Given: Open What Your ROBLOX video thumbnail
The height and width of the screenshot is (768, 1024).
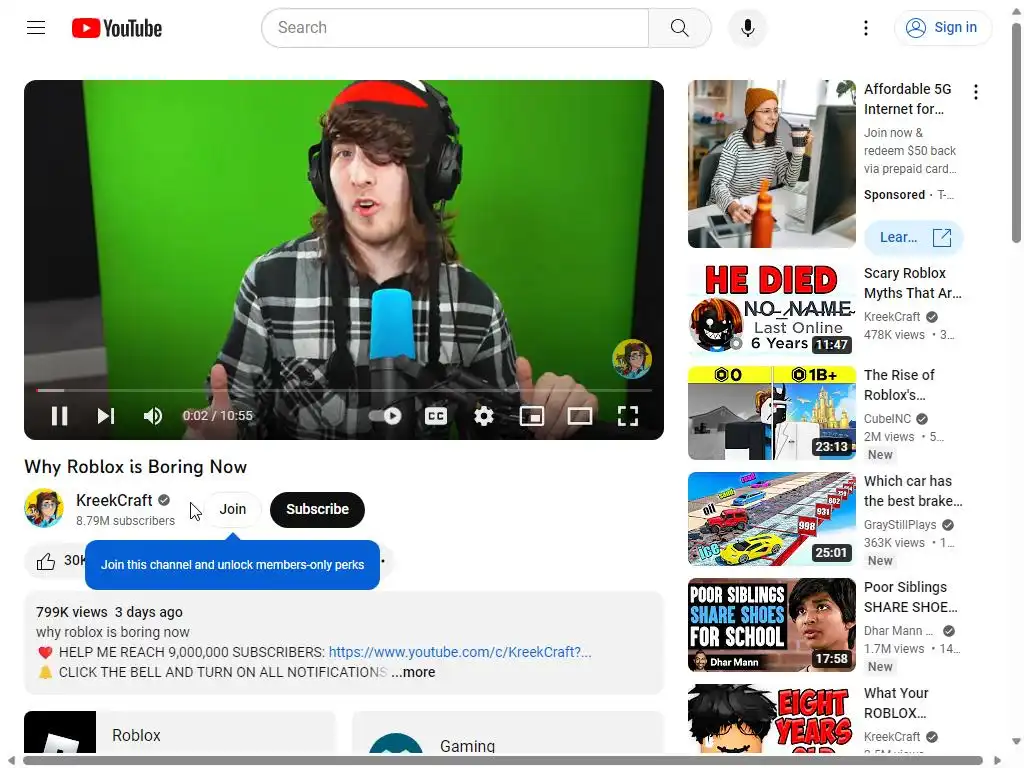Looking at the screenshot, I should [771, 719].
